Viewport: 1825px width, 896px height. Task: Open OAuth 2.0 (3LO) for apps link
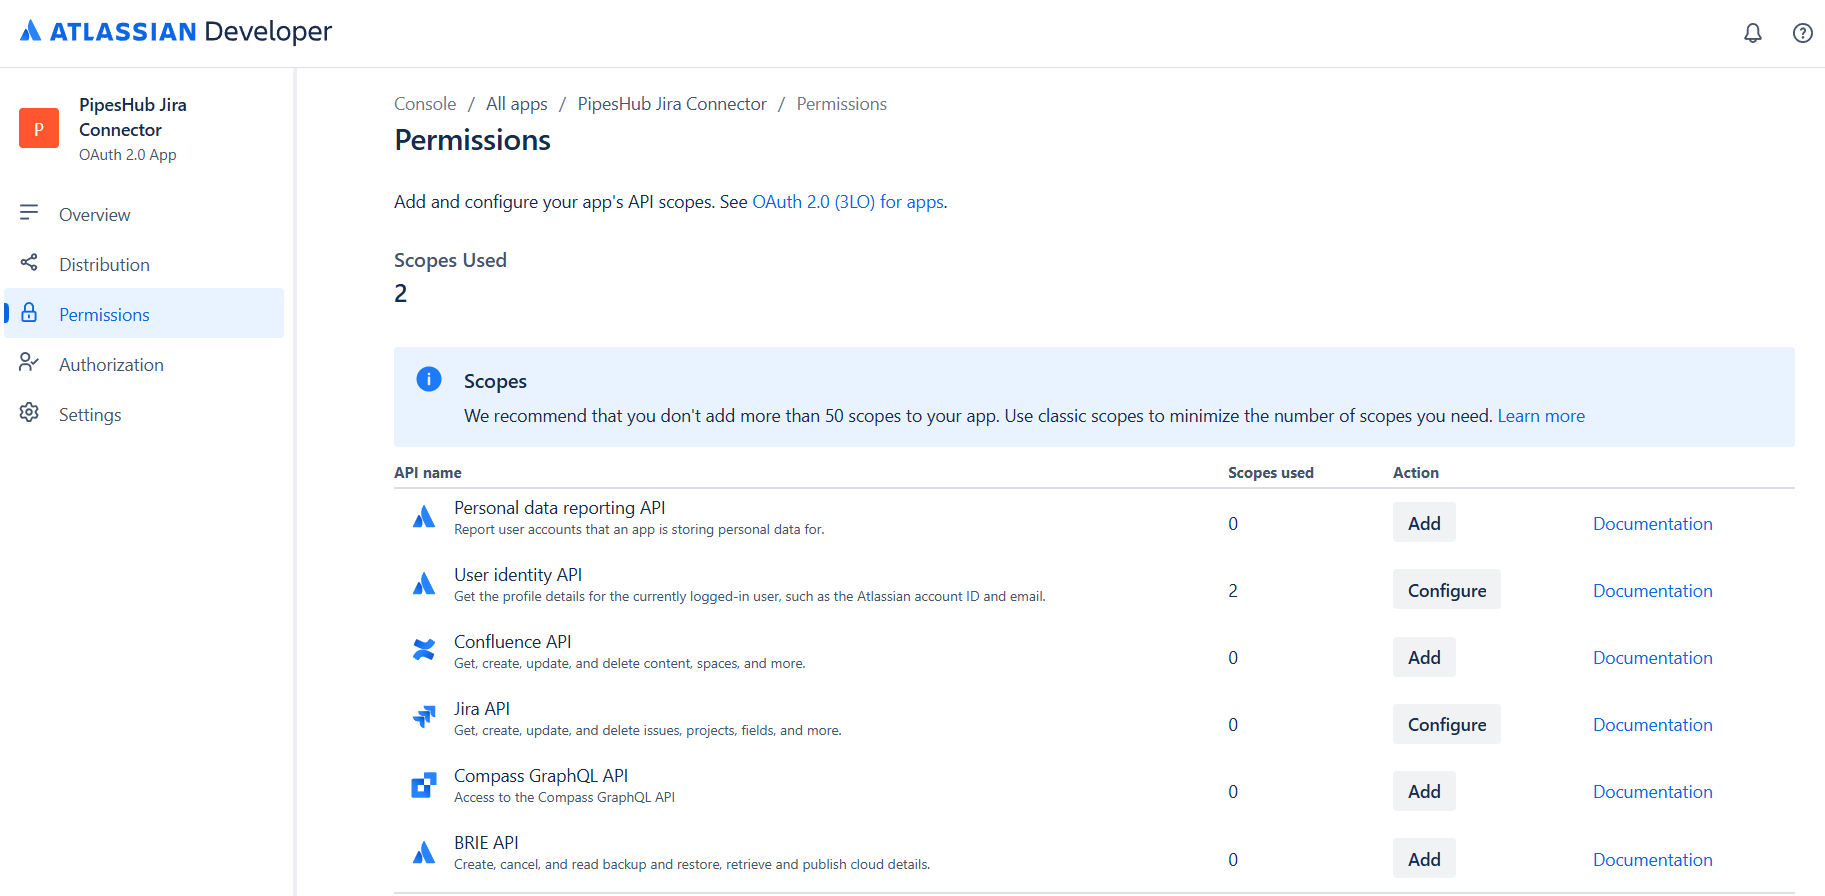point(848,202)
